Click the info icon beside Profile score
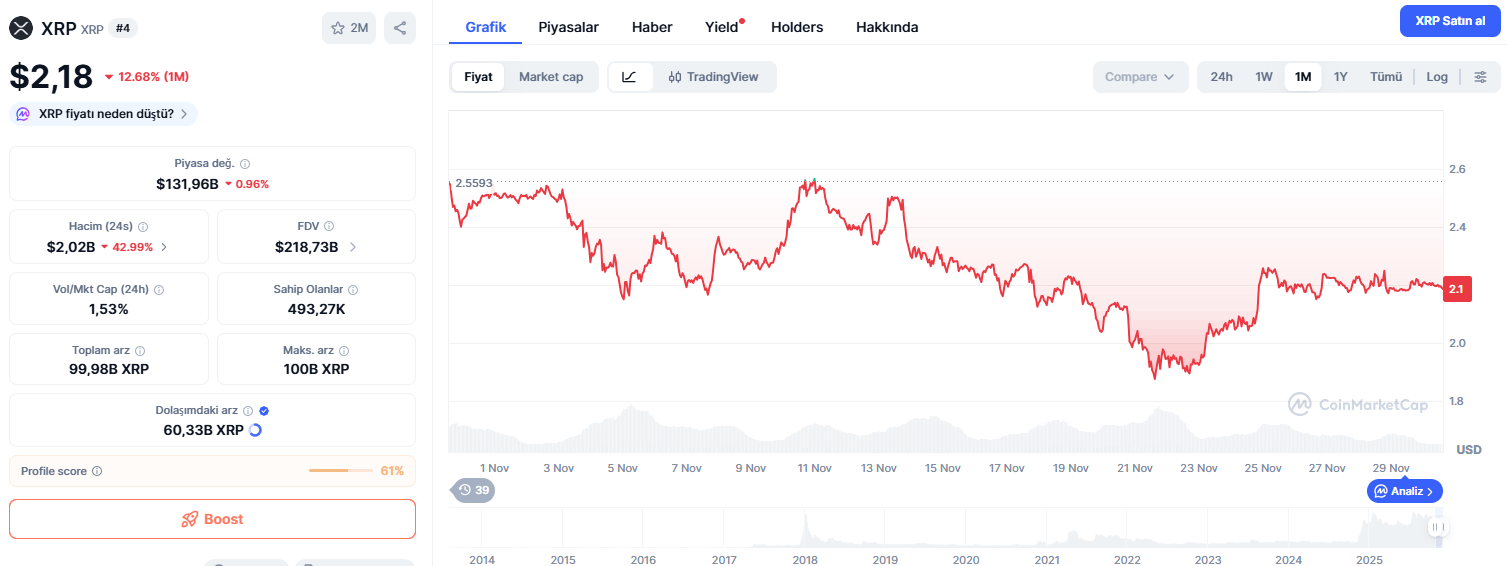The width and height of the screenshot is (1507, 566). pyautogui.click(x=97, y=471)
